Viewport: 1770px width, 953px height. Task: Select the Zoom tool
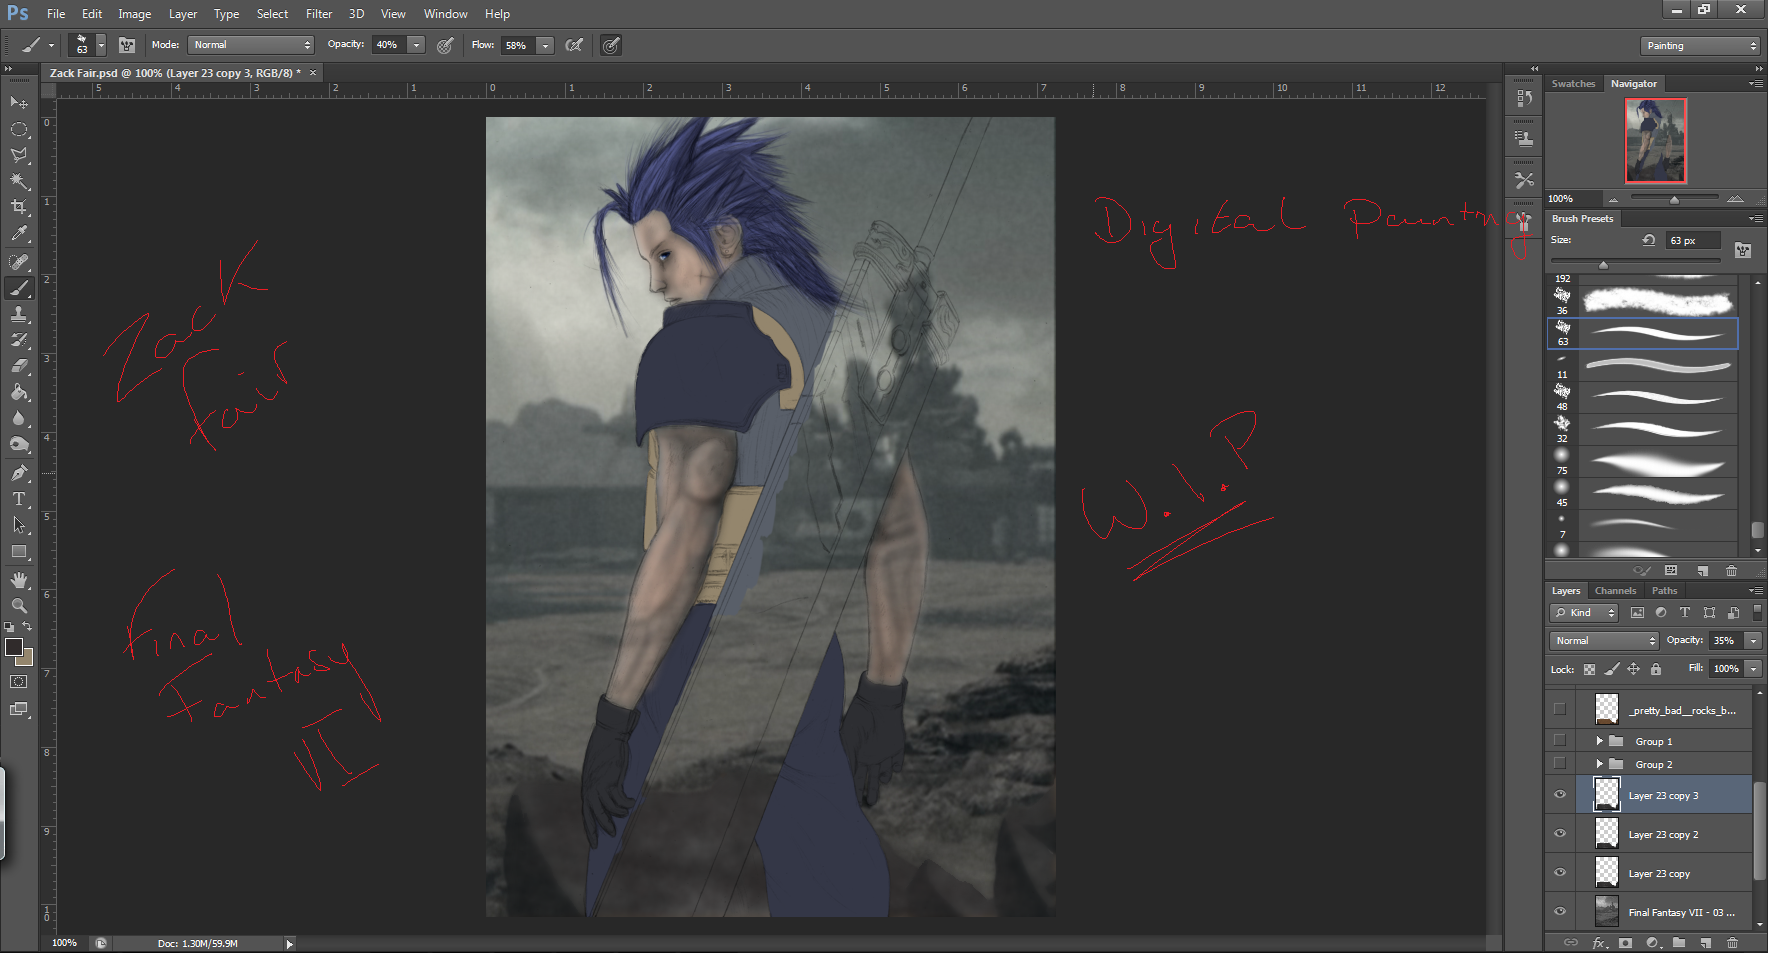[x=19, y=606]
